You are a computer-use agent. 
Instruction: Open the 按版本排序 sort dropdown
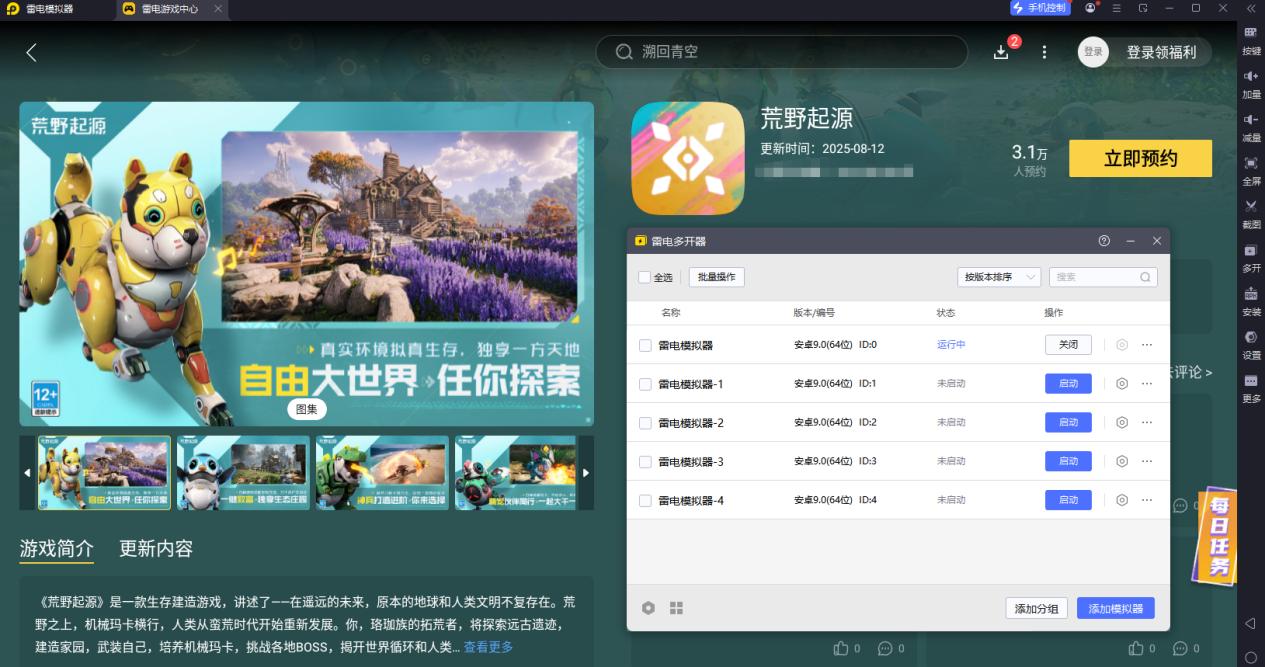999,277
